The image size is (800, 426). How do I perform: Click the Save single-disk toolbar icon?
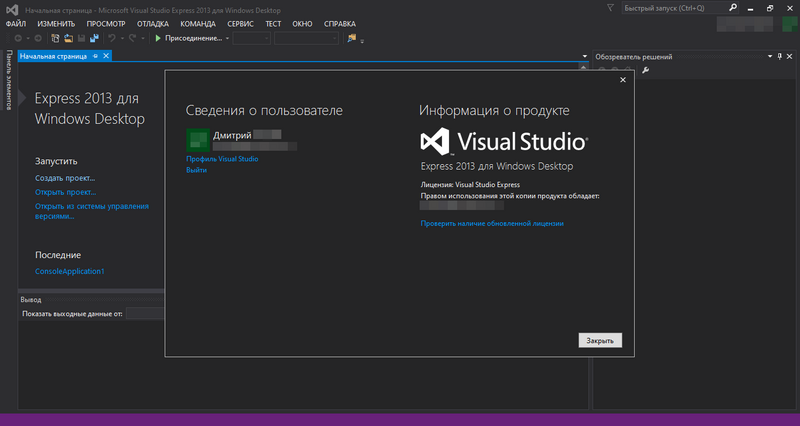[81, 38]
